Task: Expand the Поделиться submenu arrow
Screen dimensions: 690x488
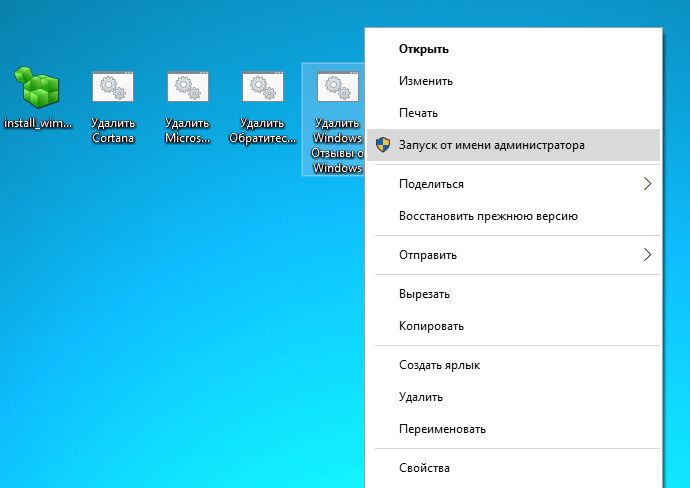Action: 647,184
